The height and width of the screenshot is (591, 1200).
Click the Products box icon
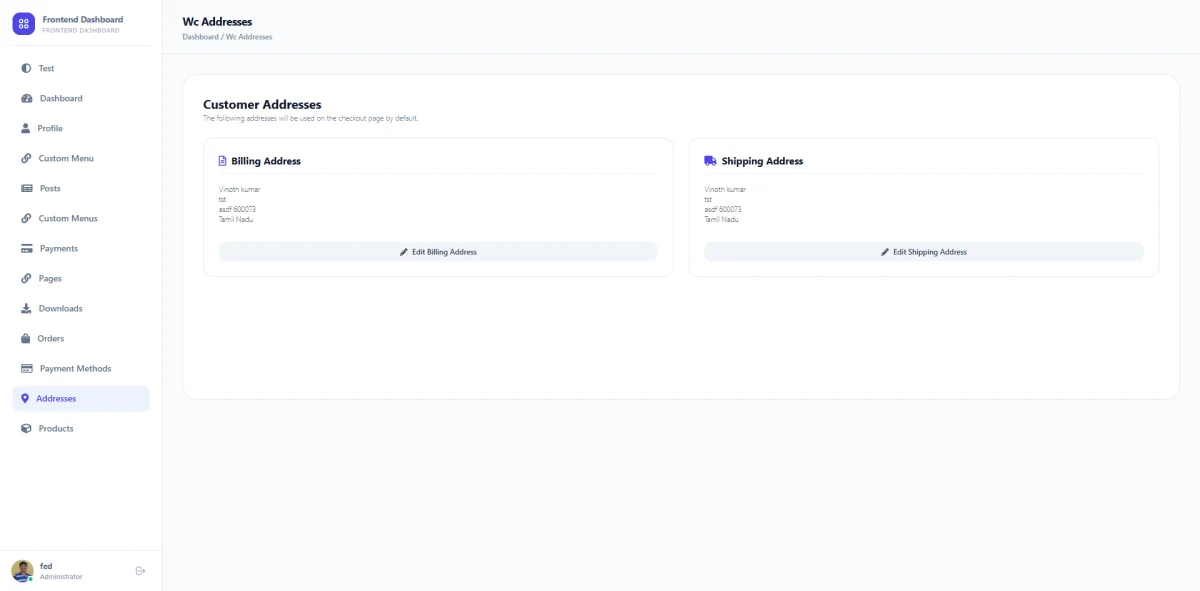(x=27, y=429)
